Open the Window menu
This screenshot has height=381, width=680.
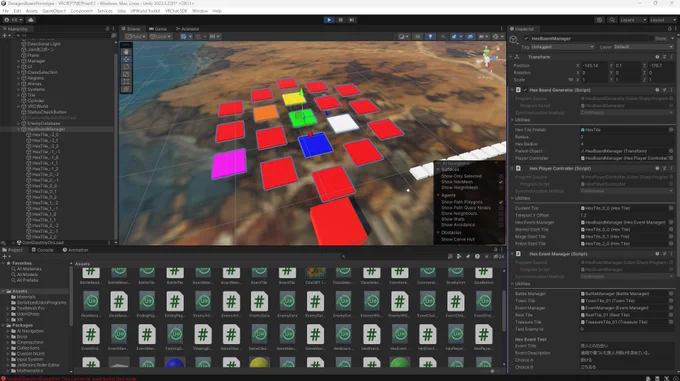pyautogui.click(x=200, y=11)
